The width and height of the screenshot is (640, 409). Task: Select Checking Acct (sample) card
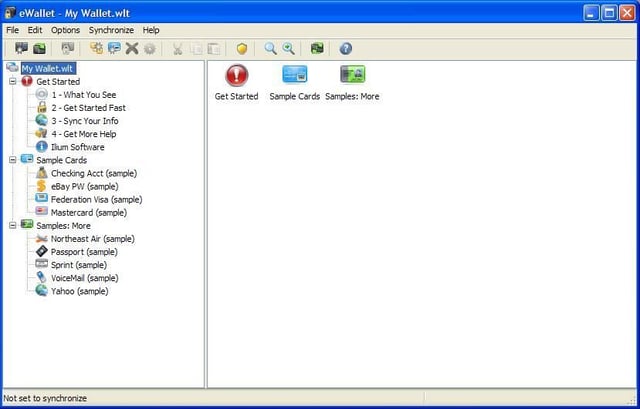(x=94, y=173)
